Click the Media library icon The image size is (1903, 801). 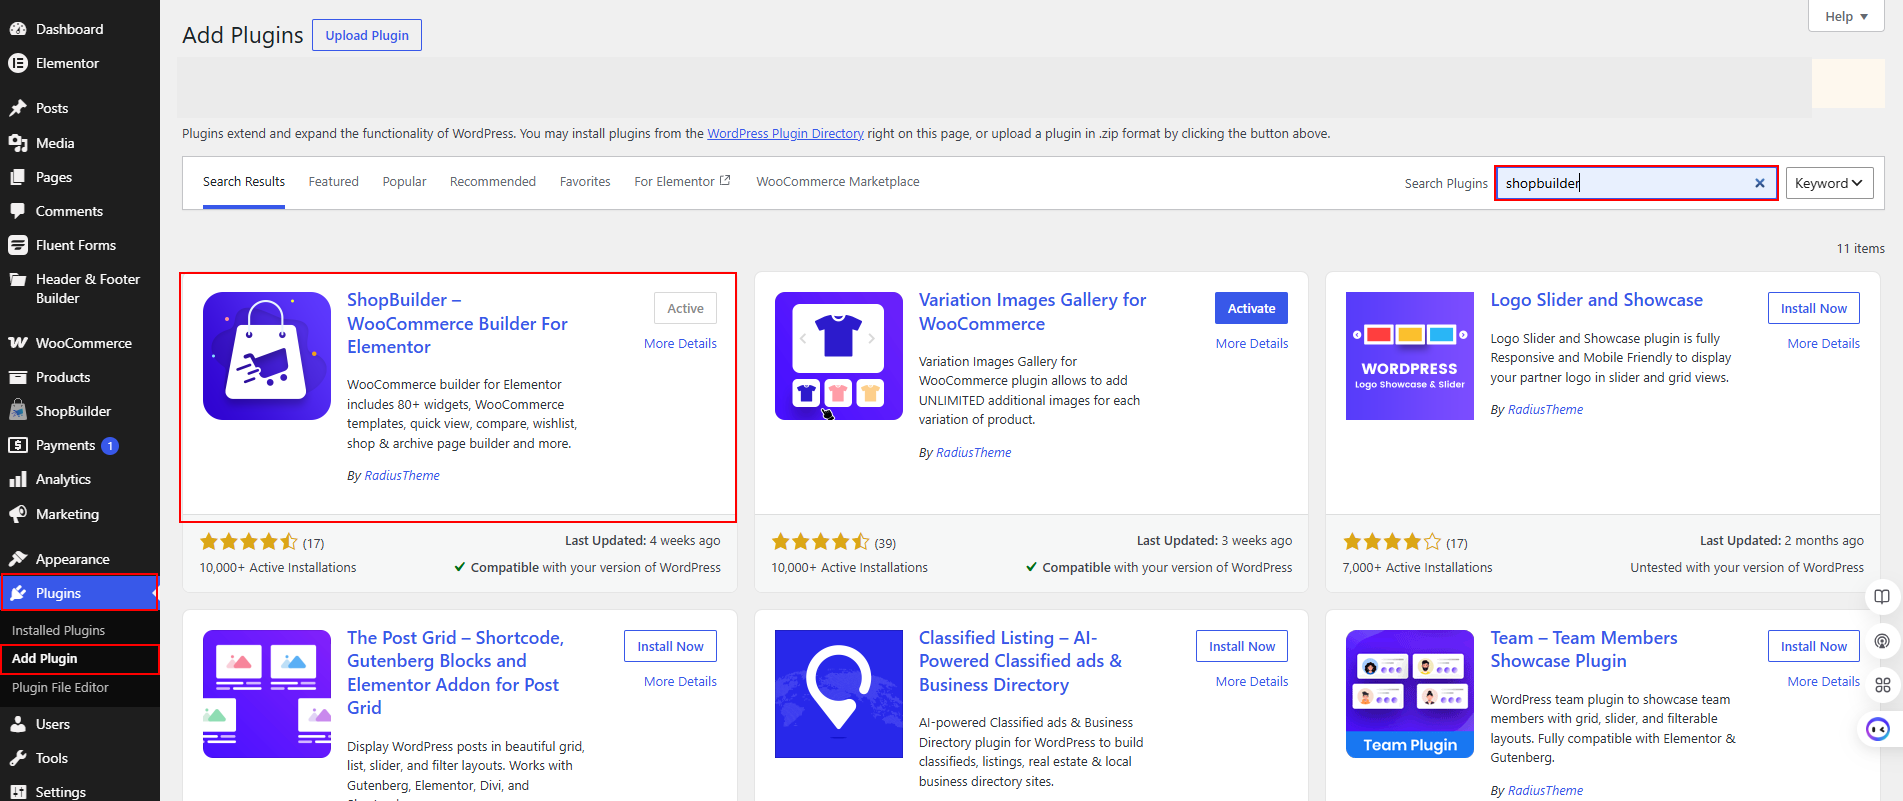point(18,143)
